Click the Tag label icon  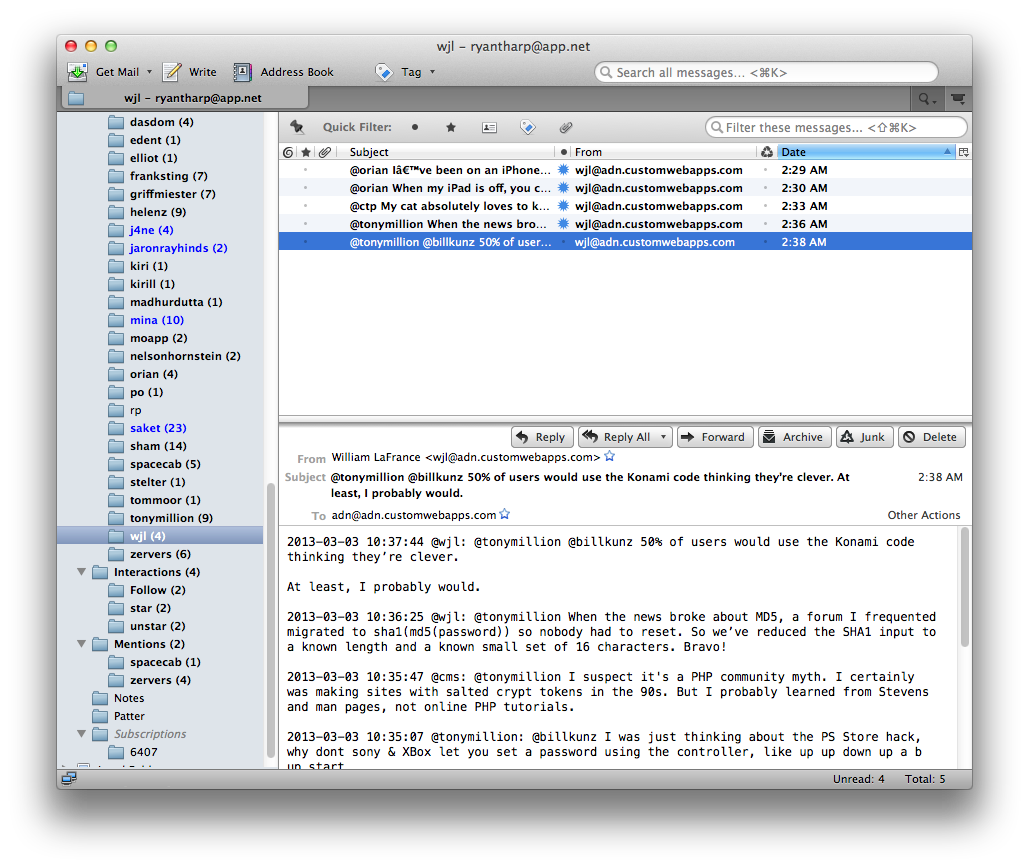tap(384, 72)
